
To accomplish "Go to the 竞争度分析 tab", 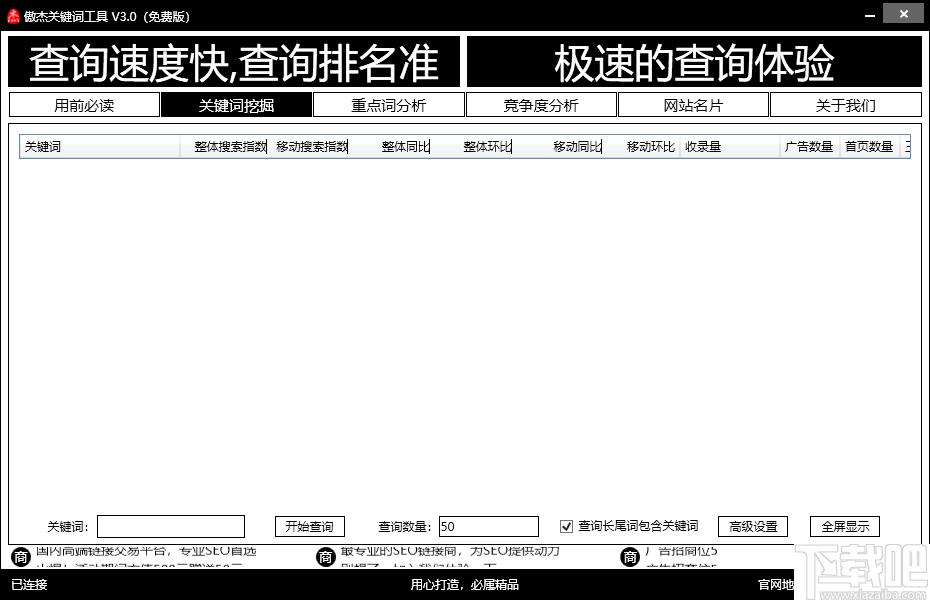I will [541, 105].
